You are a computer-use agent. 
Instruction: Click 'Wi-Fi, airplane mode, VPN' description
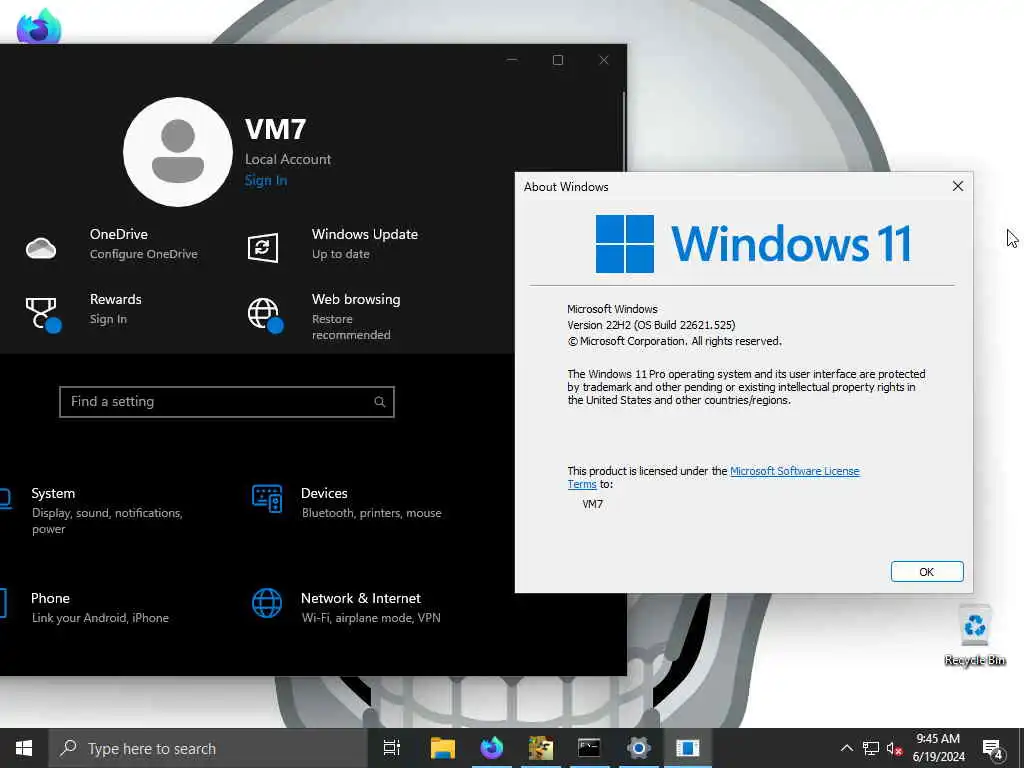coord(371,617)
